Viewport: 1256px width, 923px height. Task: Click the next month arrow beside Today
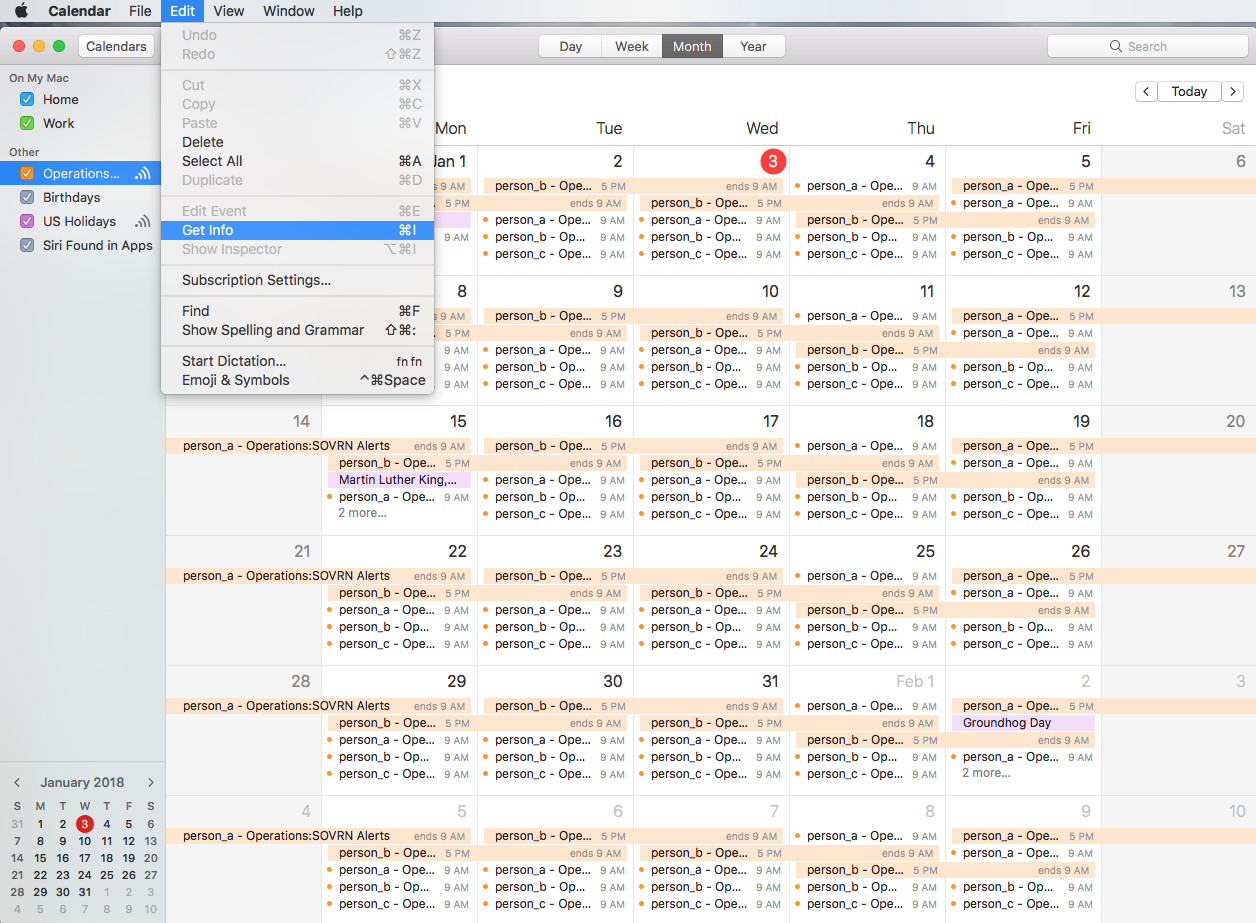1233,91
